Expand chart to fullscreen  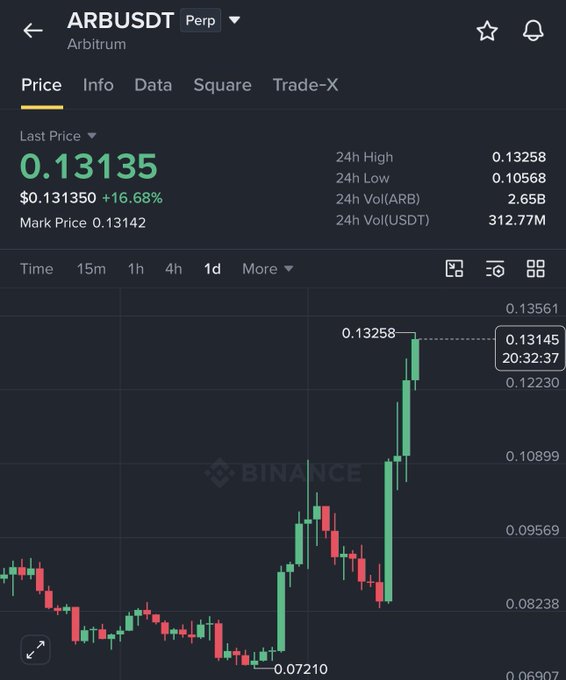tap(36, 650)
